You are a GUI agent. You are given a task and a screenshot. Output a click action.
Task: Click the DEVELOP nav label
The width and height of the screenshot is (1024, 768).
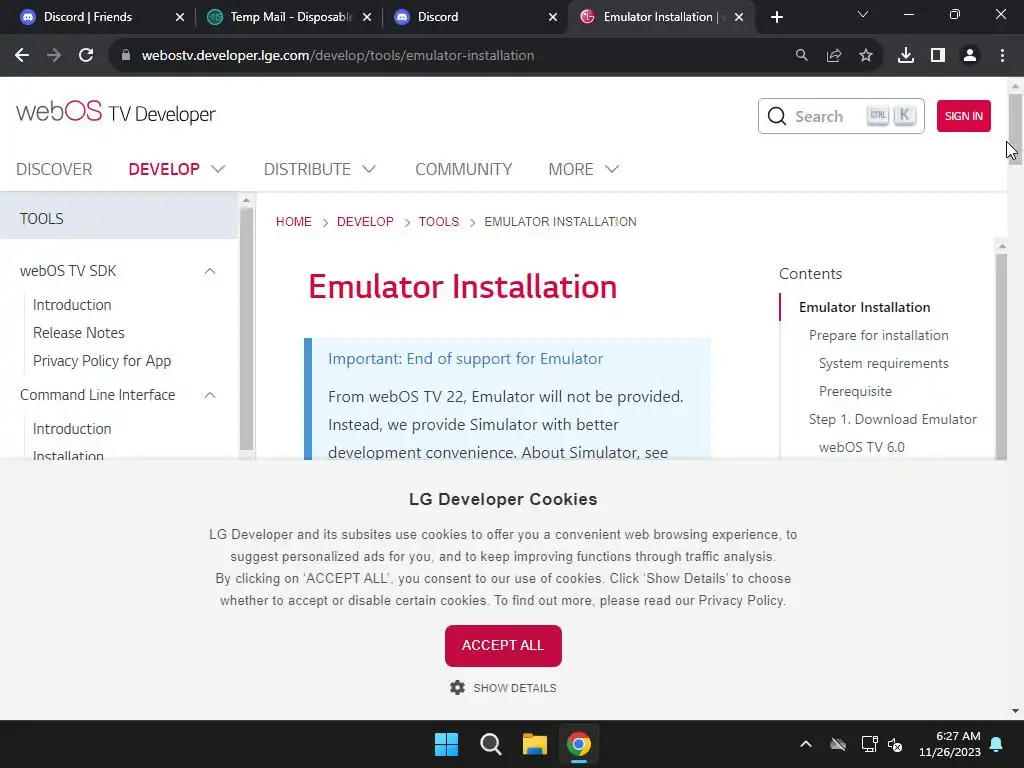pyautogui.click(x=164, y=169)
